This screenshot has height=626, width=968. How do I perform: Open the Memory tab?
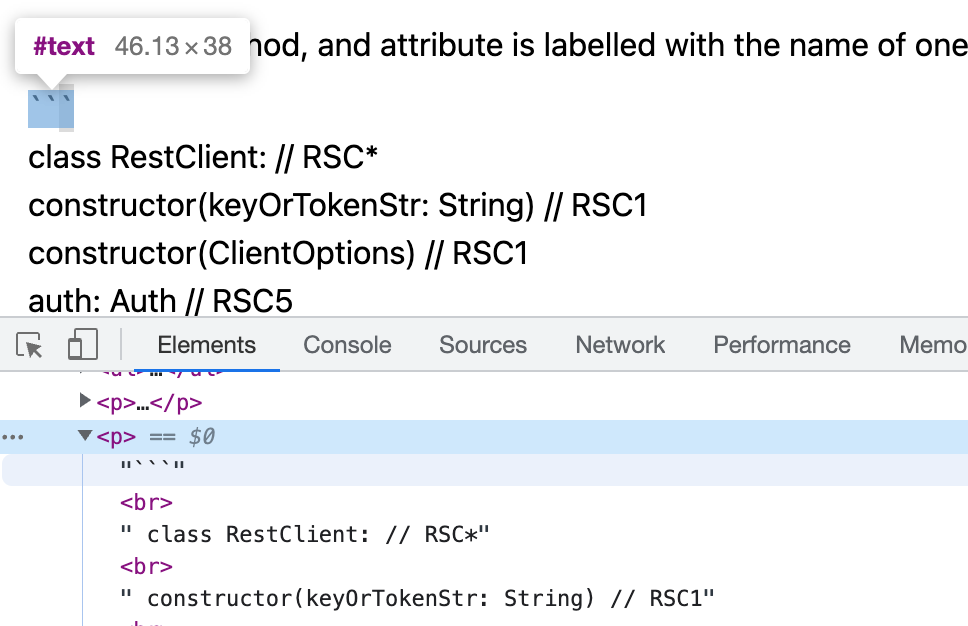tap(933, 344)
